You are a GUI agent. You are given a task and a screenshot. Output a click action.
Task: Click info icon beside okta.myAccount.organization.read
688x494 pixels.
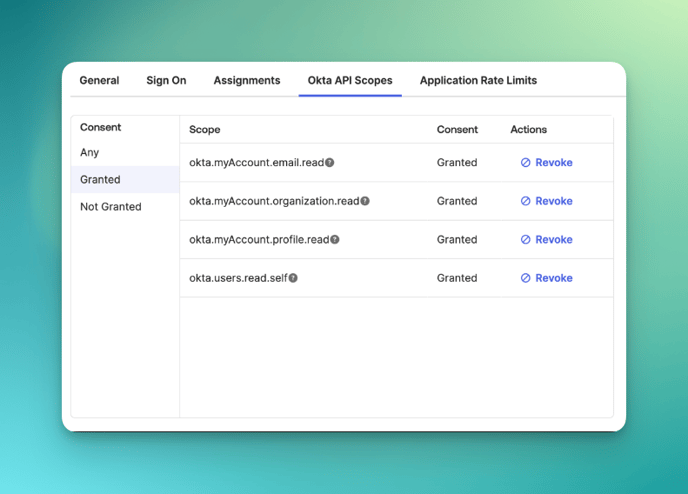click(365, 201)
